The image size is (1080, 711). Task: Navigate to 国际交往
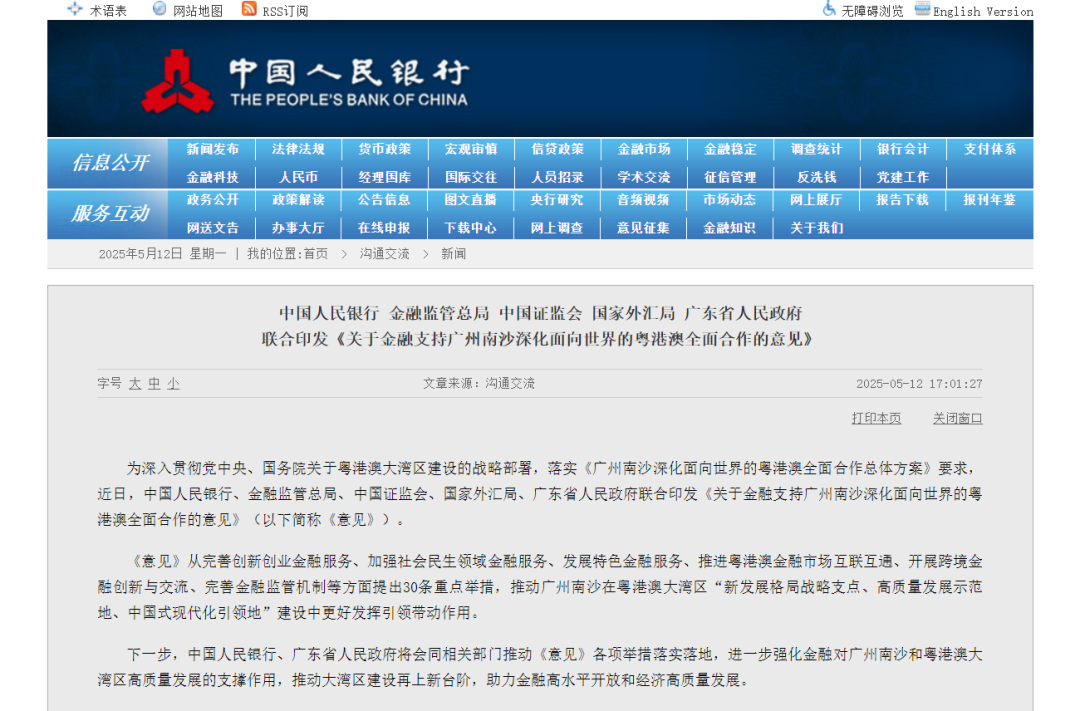point(471,178)
